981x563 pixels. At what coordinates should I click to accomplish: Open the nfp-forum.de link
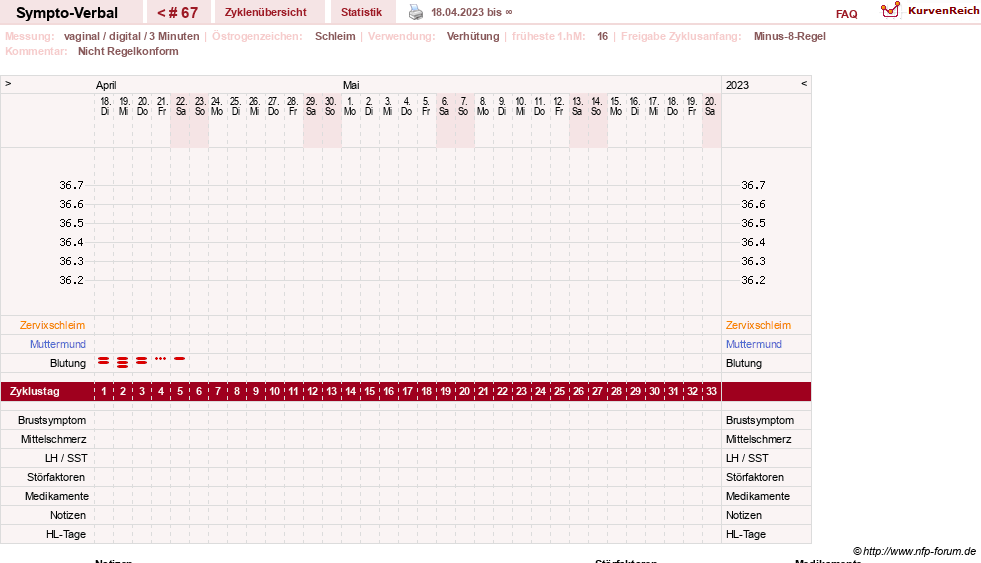click(914, 551)
